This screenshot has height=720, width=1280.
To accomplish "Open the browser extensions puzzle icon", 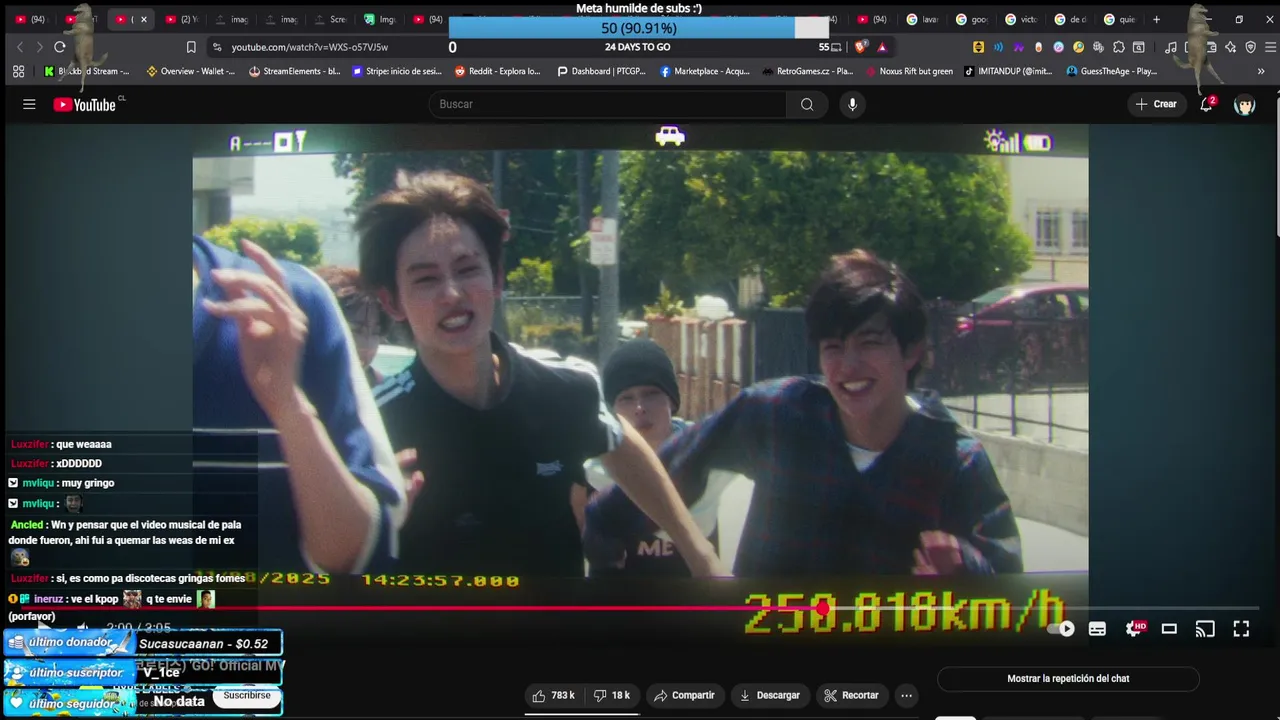I will (1118, 47).
